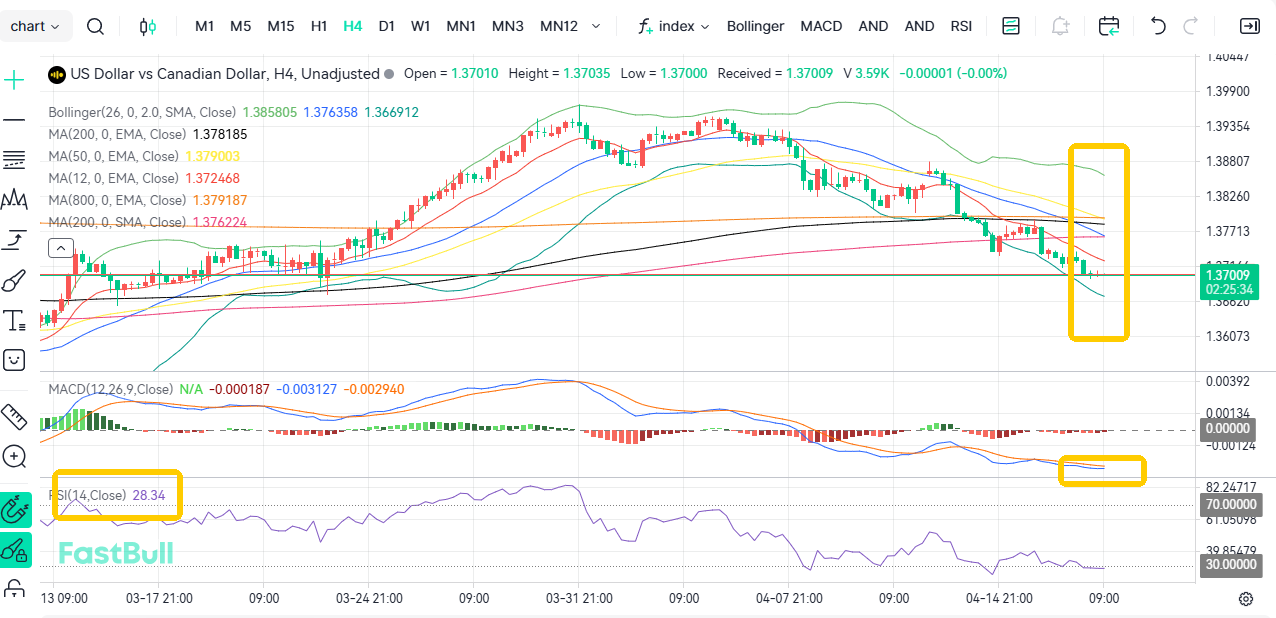Switch to the H1 timeframe
The image size is (1276, 618).
click(x=318, y=27)
